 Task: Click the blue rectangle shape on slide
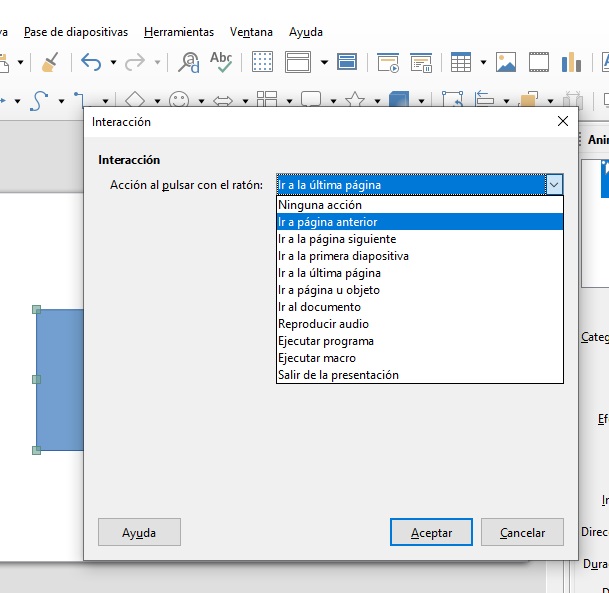(60, 380)
